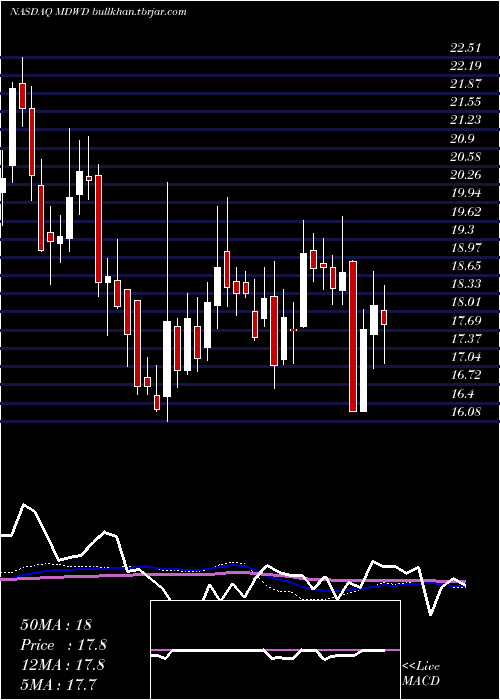Click the 19.62 price axis label
This screenshot has height=700, width=500.
[466, 212]
